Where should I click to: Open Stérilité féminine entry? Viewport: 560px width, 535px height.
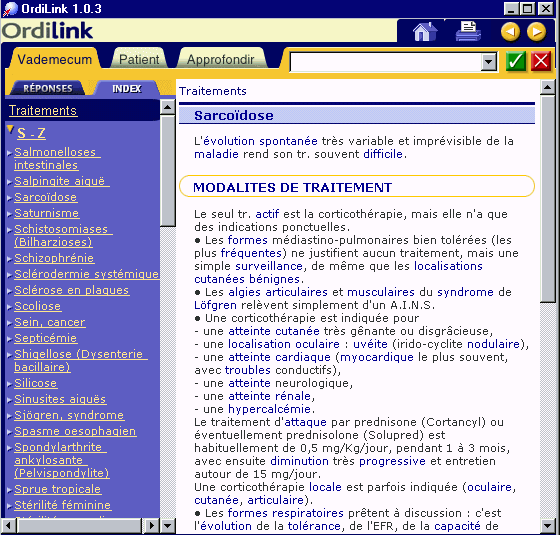63,505
